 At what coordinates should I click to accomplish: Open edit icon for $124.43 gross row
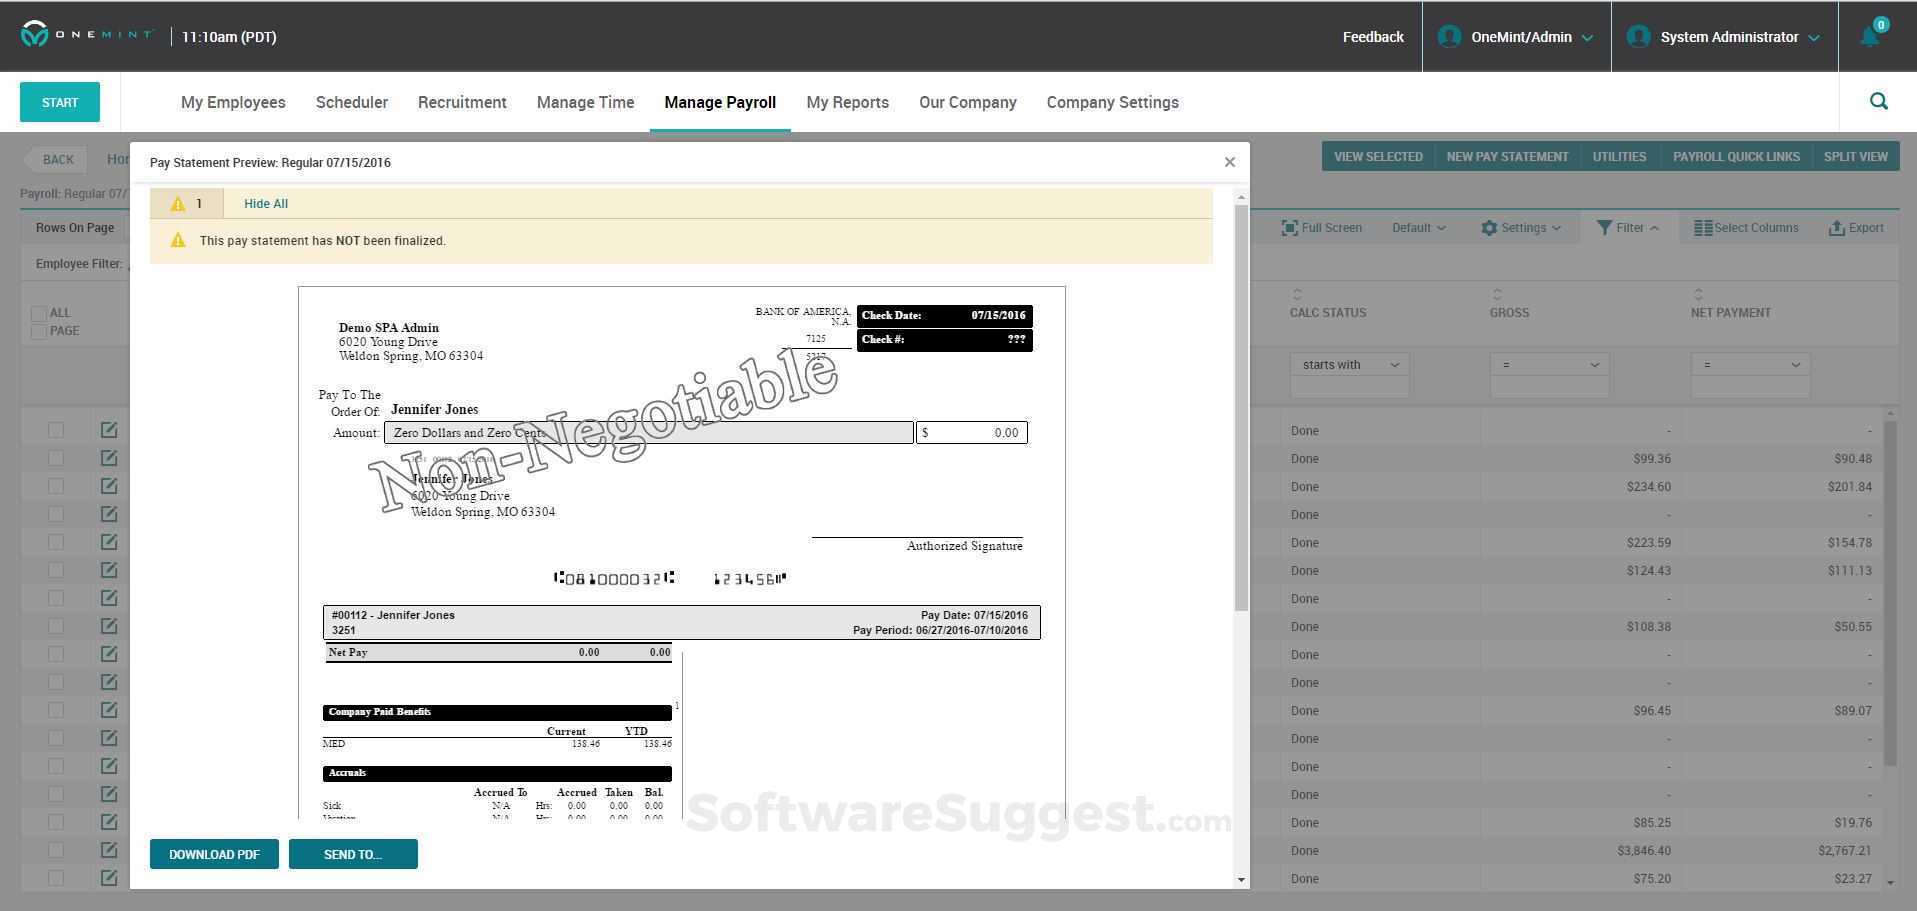109,570
